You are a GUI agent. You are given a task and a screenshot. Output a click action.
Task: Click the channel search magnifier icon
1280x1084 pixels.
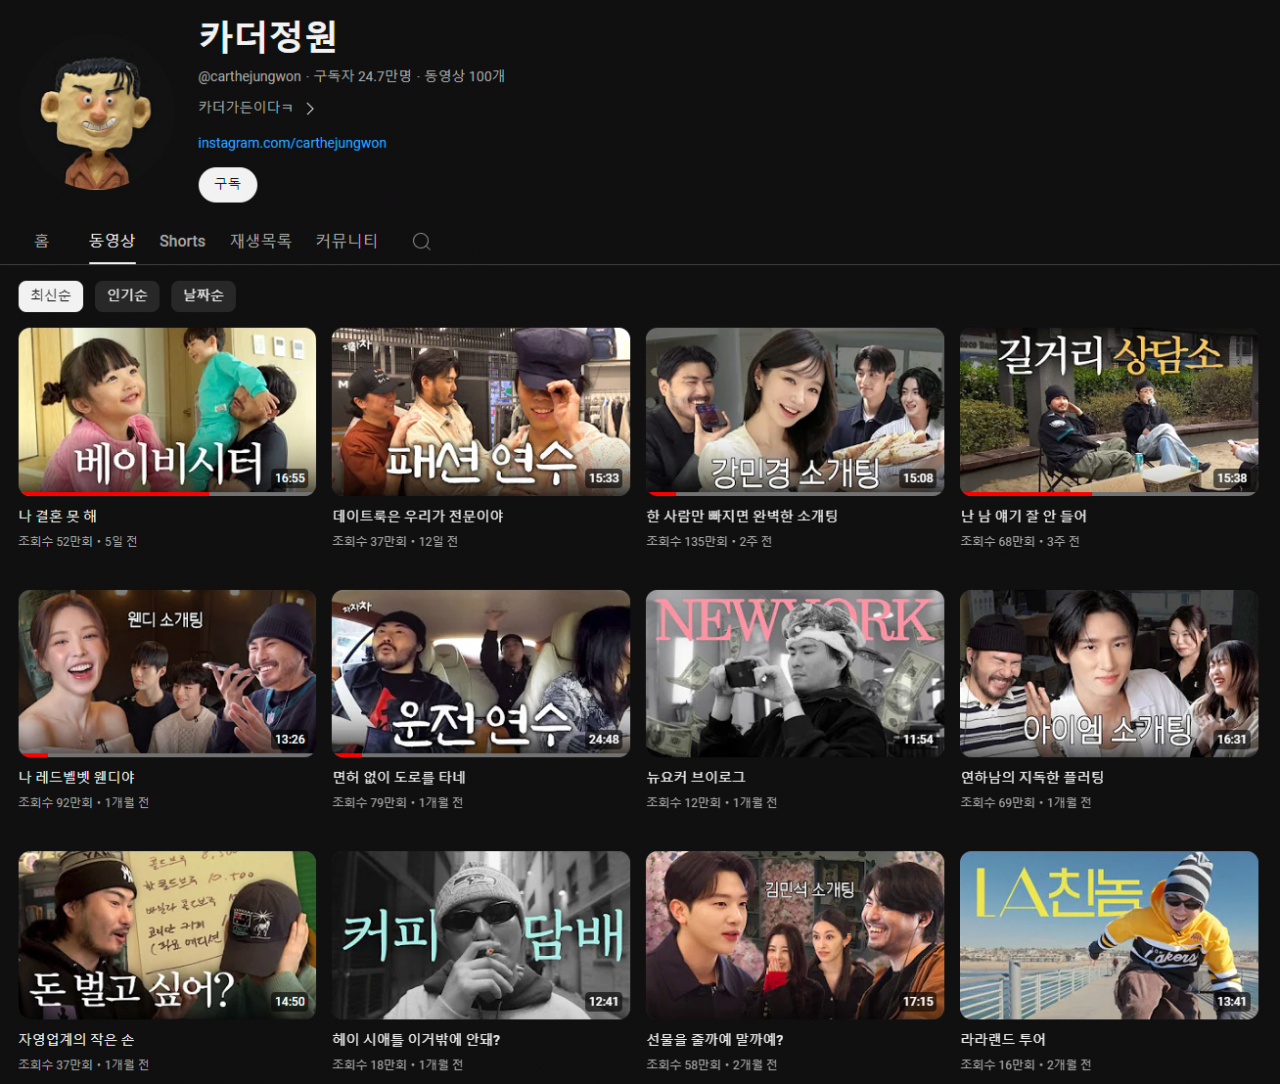[x=421, y=241]
